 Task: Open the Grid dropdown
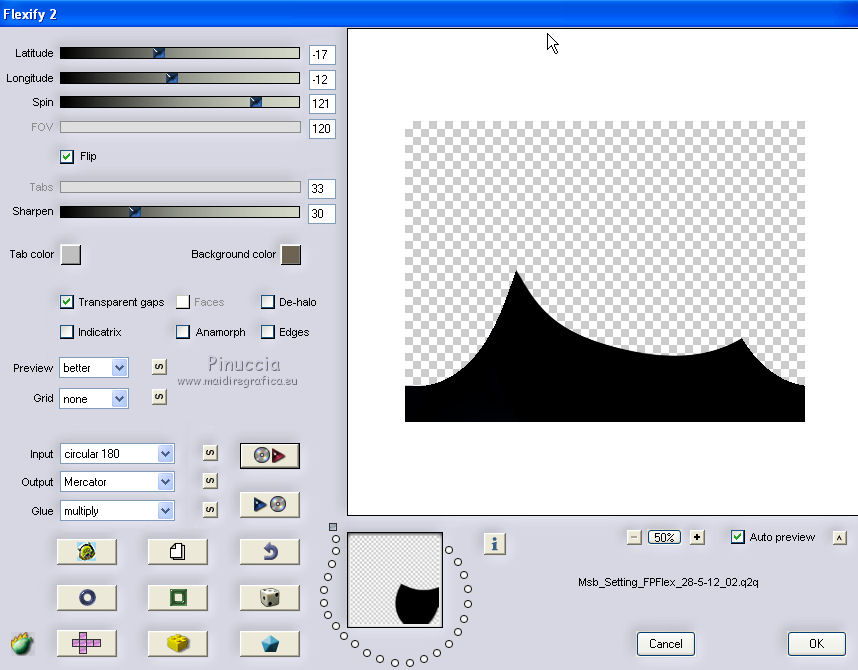pos(94,398)
